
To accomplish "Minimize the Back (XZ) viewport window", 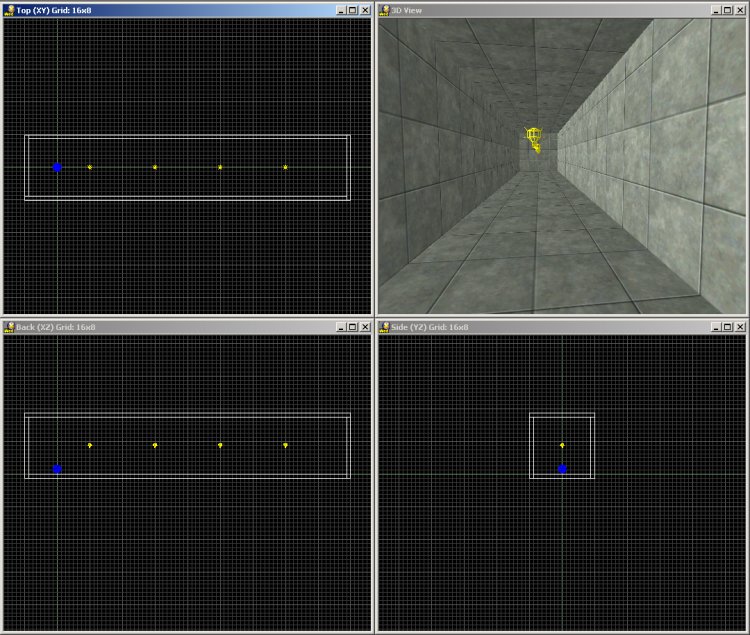I will click(340, 327).
